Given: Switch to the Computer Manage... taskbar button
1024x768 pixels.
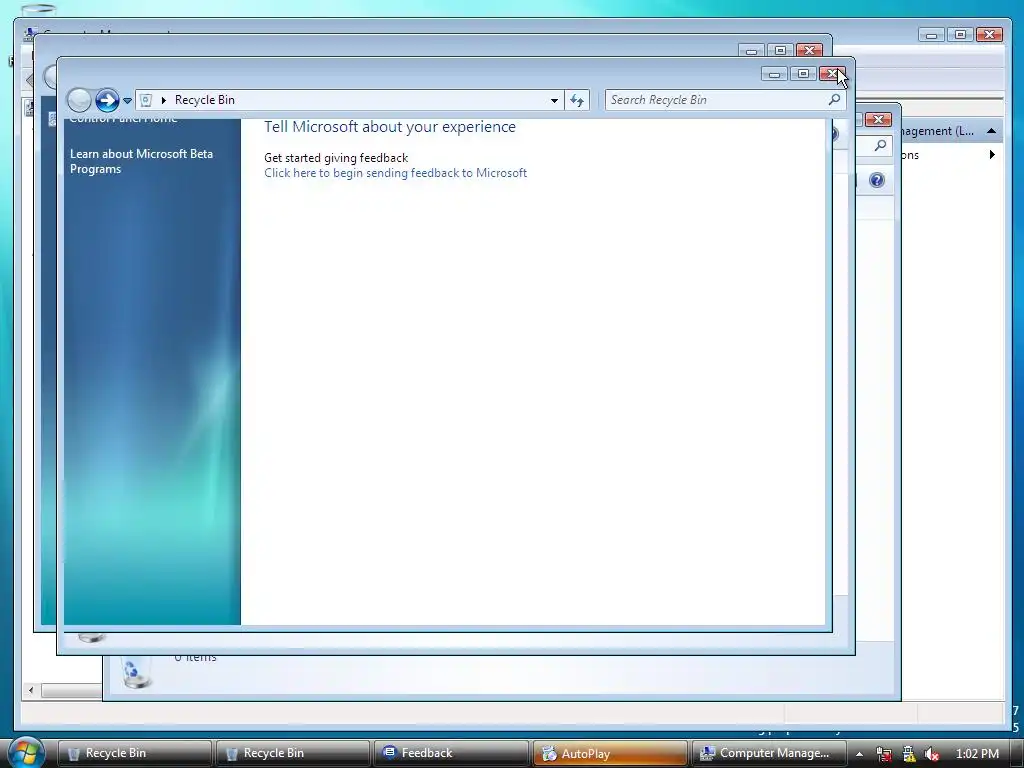Looking at the screenshot, I should 768,753.
